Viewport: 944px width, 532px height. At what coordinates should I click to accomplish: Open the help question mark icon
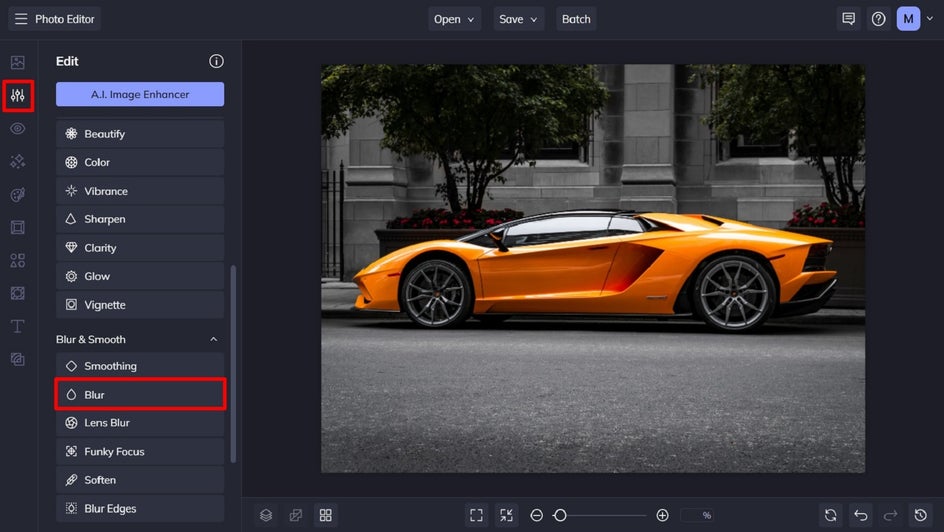pos(878,19)
